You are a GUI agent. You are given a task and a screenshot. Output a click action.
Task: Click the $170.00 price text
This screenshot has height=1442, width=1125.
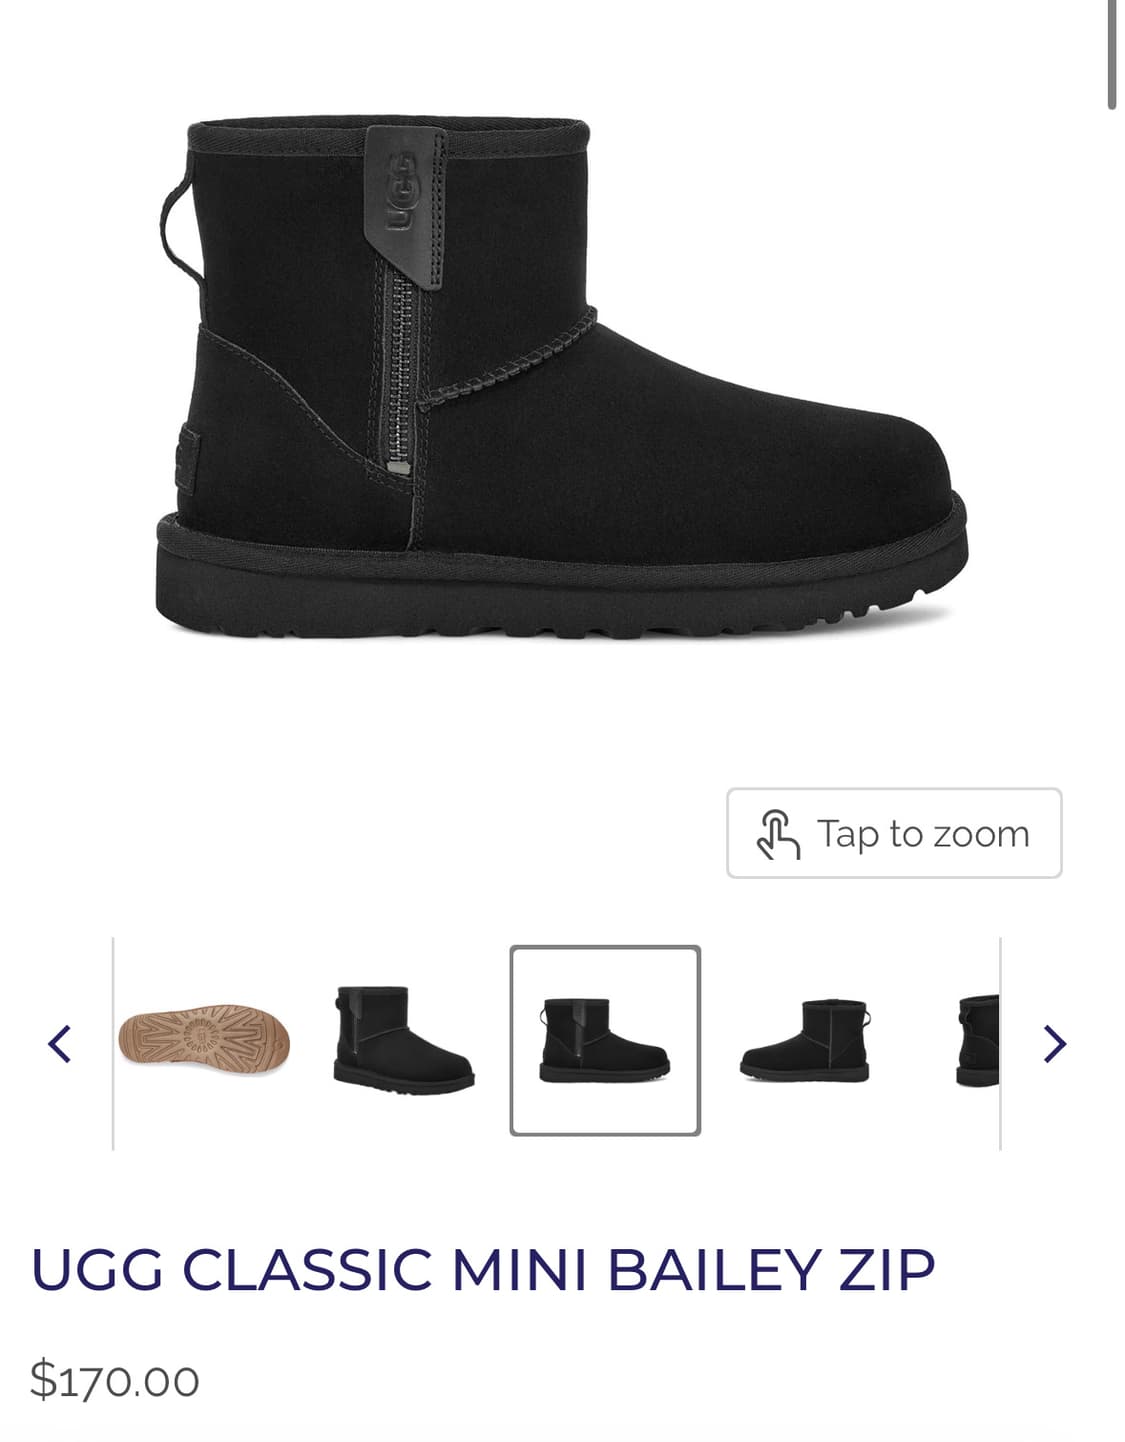(115, 1380)
